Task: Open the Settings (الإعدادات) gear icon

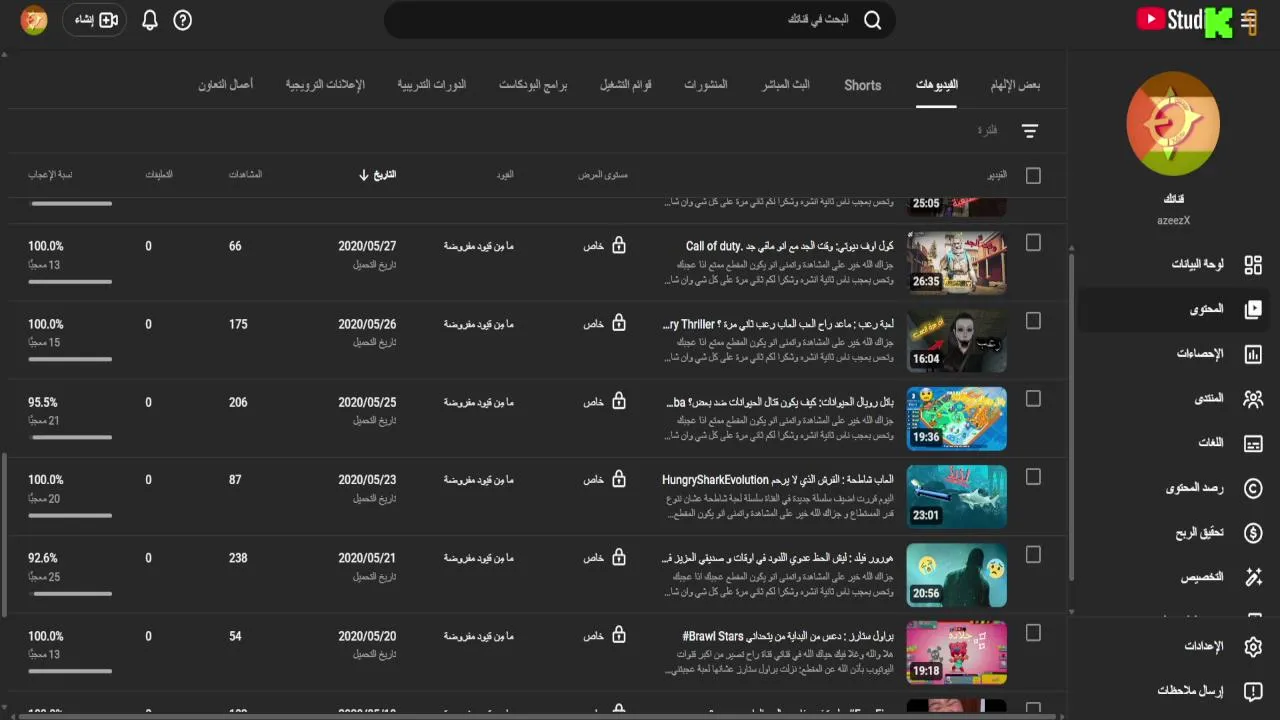Action: pos(1253,647)
